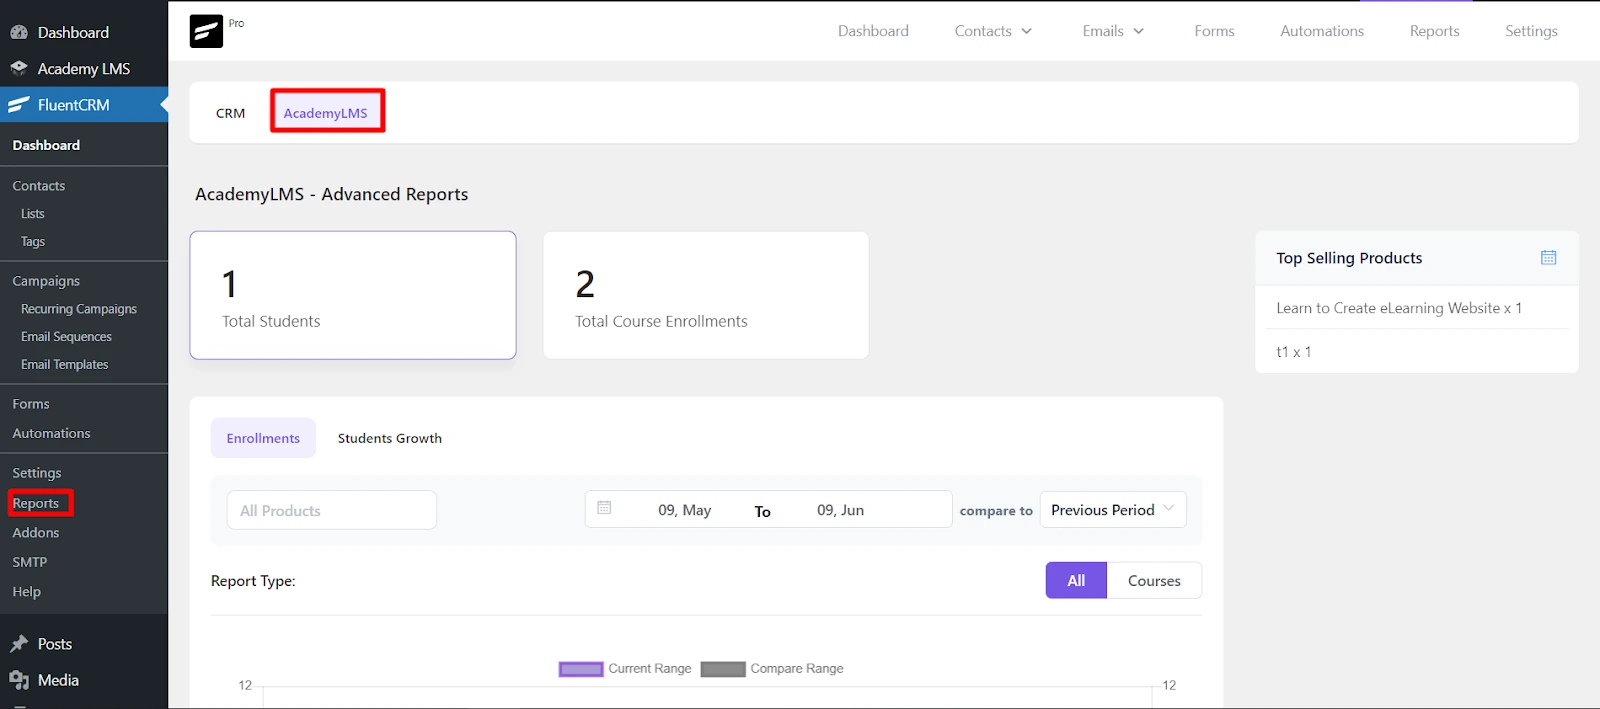The image size is (1600, 709).
Task: Open Settings in top navigation
Action: [x=1531, y=31]
